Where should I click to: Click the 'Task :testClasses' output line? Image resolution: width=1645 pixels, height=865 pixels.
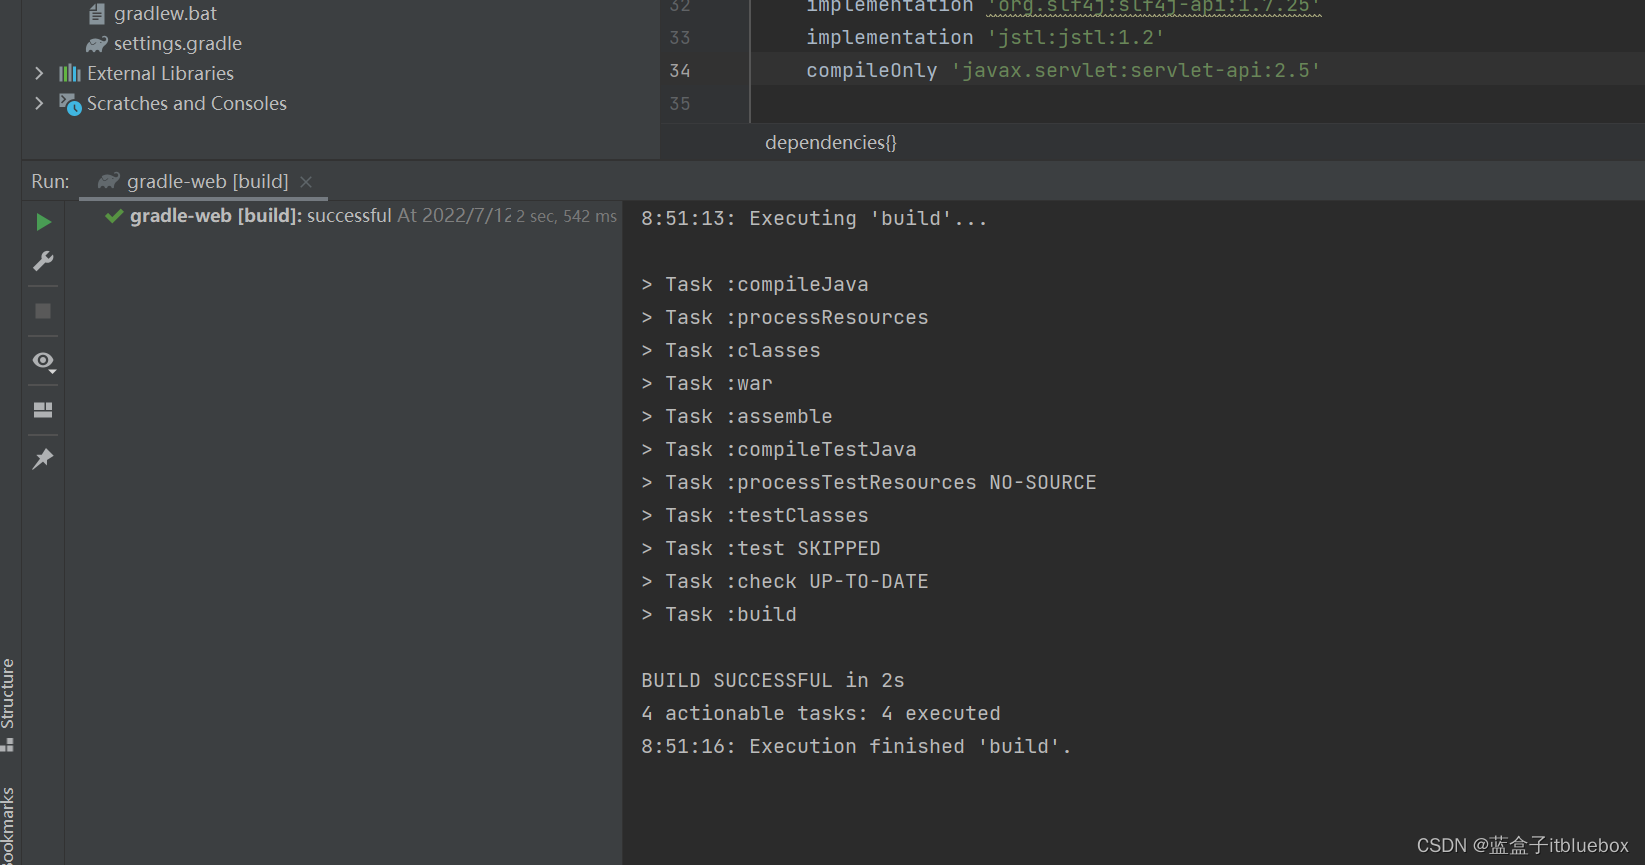[x=755, y=516]
